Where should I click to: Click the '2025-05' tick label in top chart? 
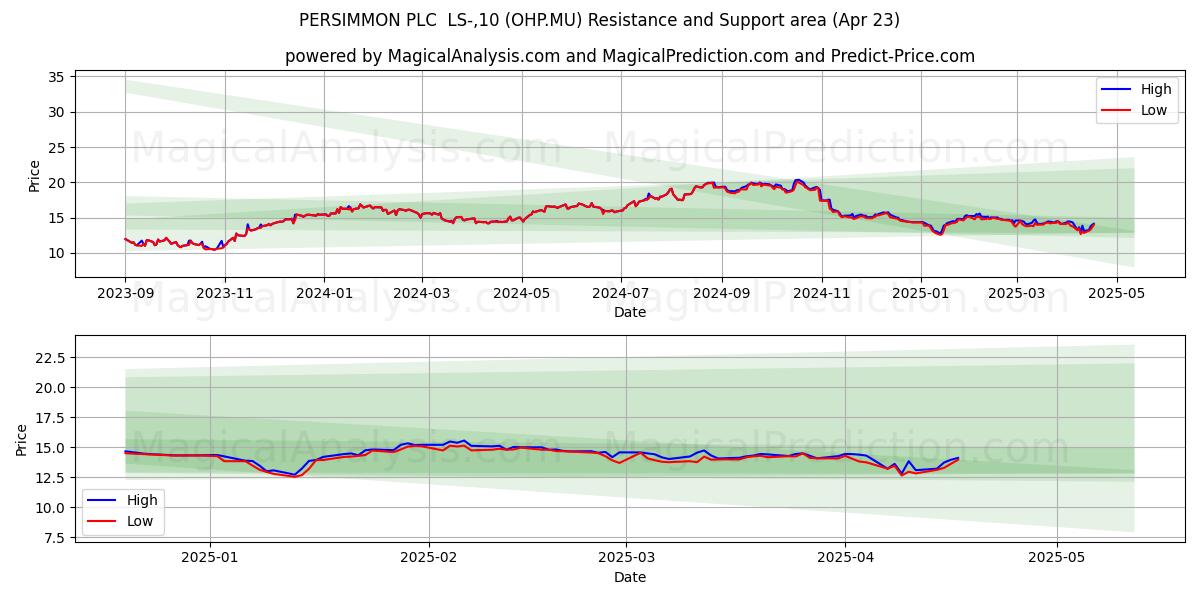(1117, 294)
